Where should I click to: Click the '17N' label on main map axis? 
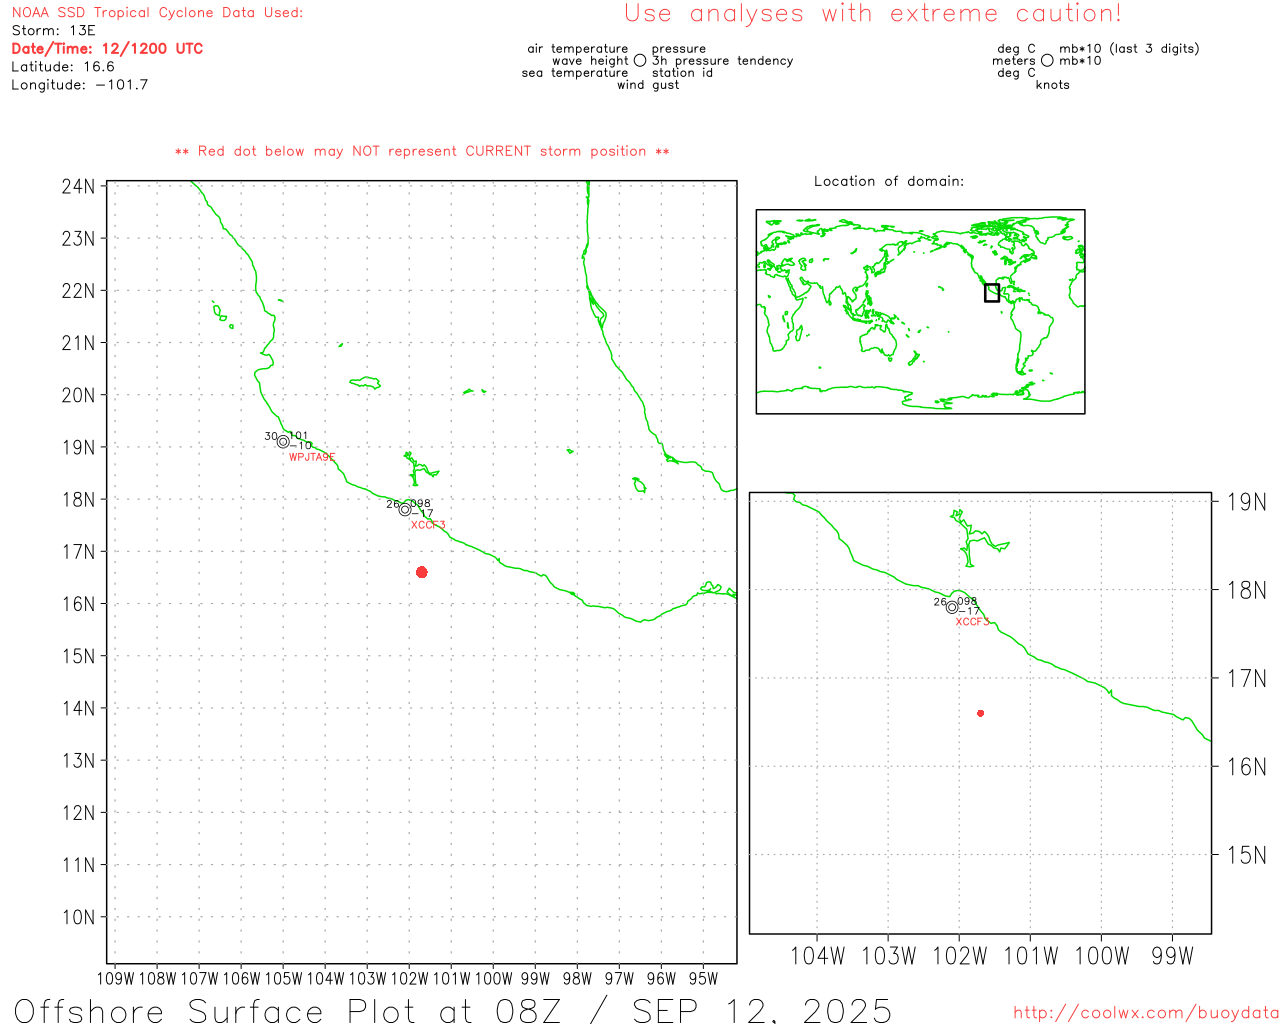point(79,552)
